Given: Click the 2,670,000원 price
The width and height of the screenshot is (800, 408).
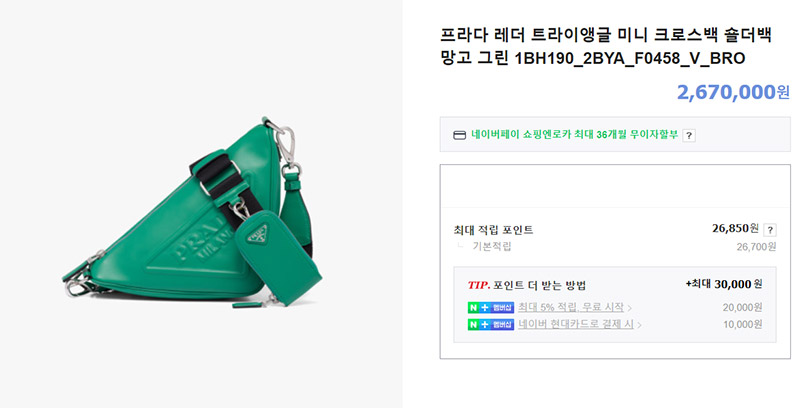Looking at the screenshot, I should (733, 92).
